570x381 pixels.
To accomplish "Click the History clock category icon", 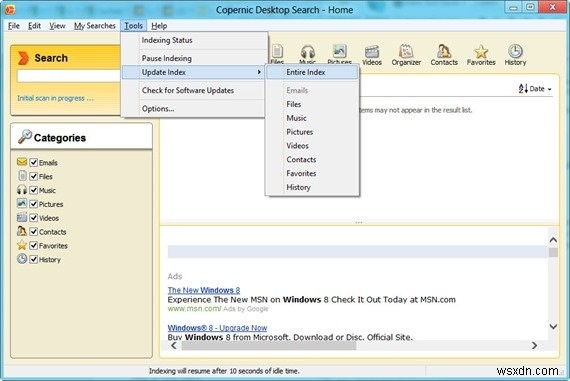I will point(22,258).
